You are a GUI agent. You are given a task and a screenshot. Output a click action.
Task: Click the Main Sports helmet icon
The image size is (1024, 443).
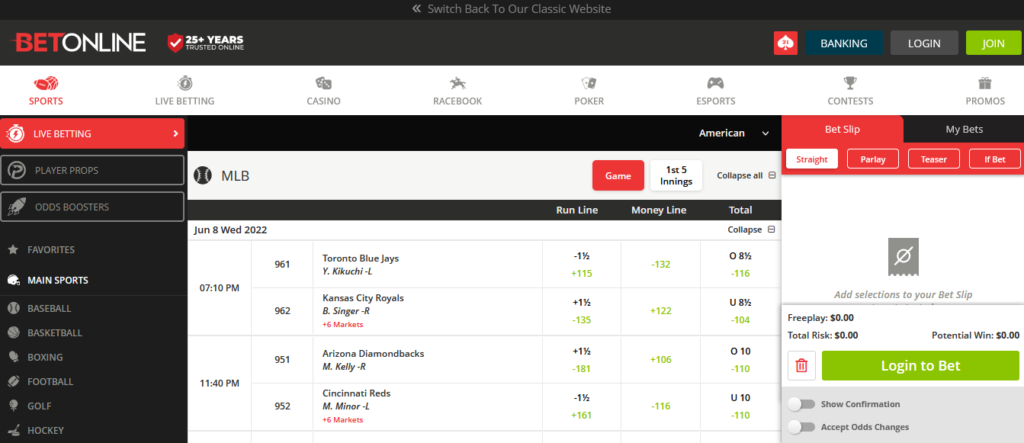13,280
